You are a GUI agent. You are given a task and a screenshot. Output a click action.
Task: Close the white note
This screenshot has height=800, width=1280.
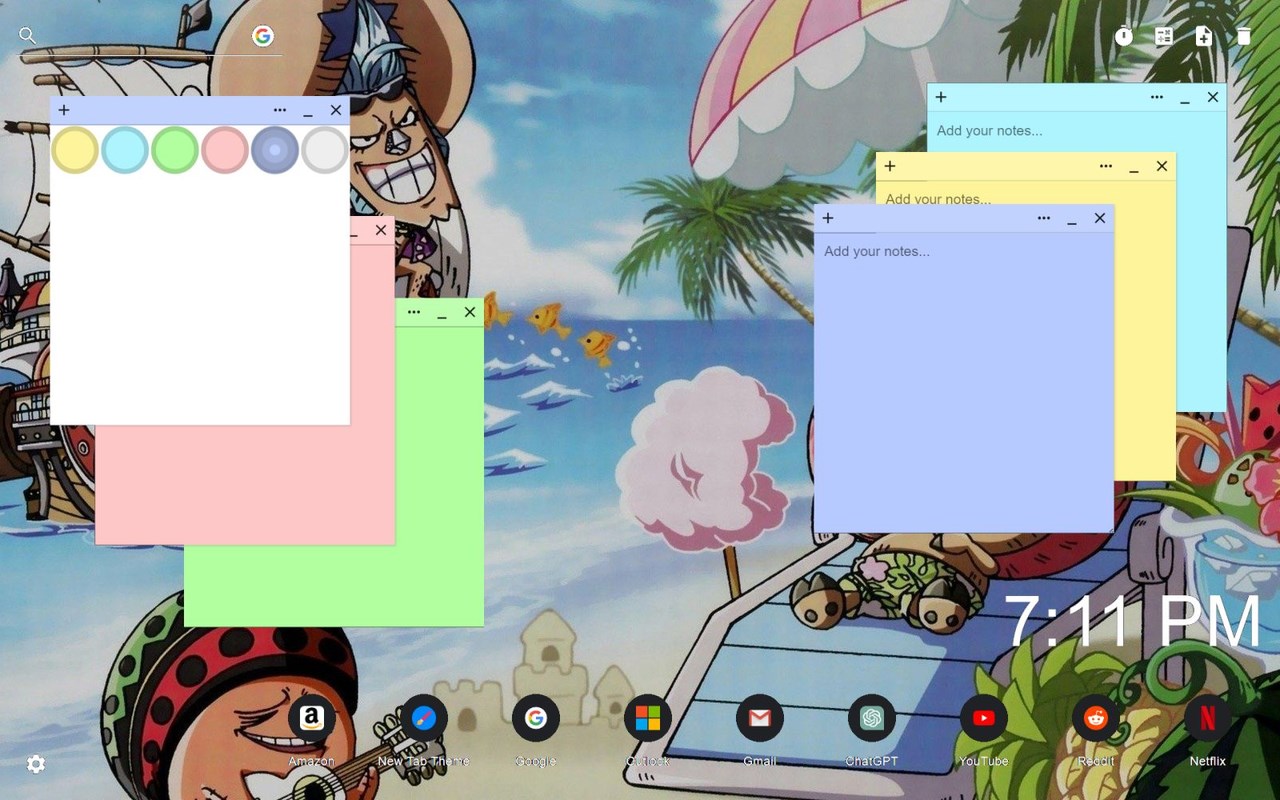pyautogui.click(x=336, y=110)
